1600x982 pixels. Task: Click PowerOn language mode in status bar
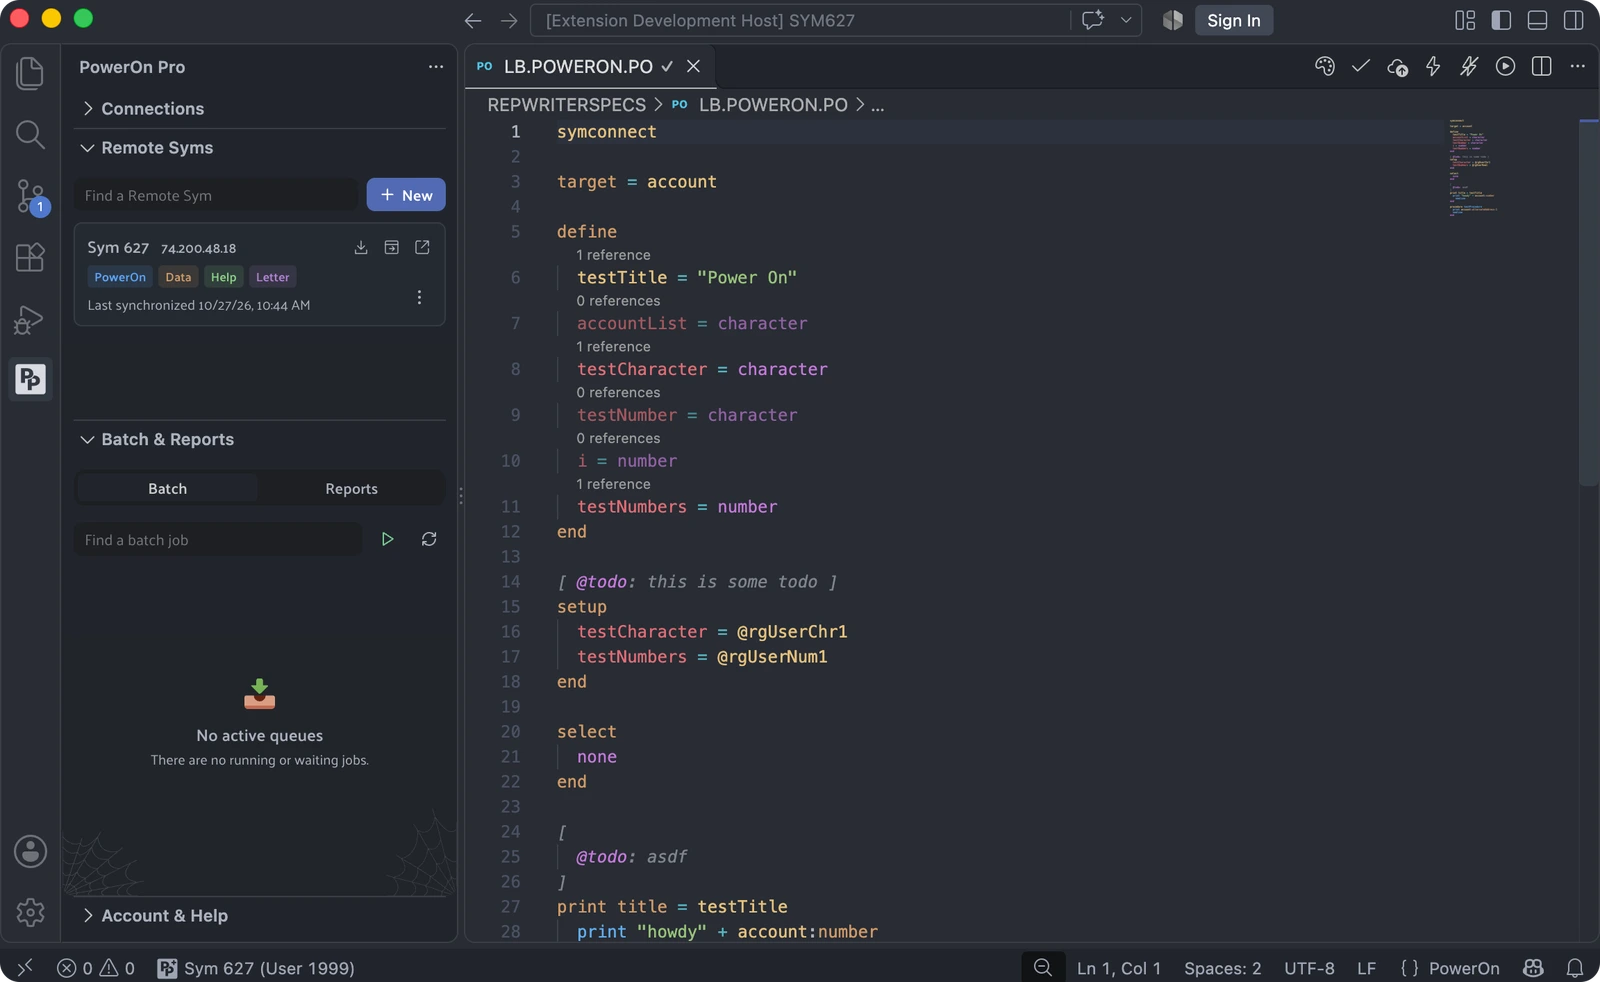(x=1464, y=967)
